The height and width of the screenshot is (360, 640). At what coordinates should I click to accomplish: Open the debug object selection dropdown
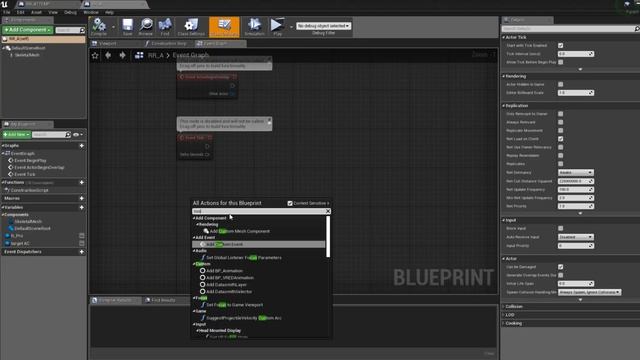[323, 26]
